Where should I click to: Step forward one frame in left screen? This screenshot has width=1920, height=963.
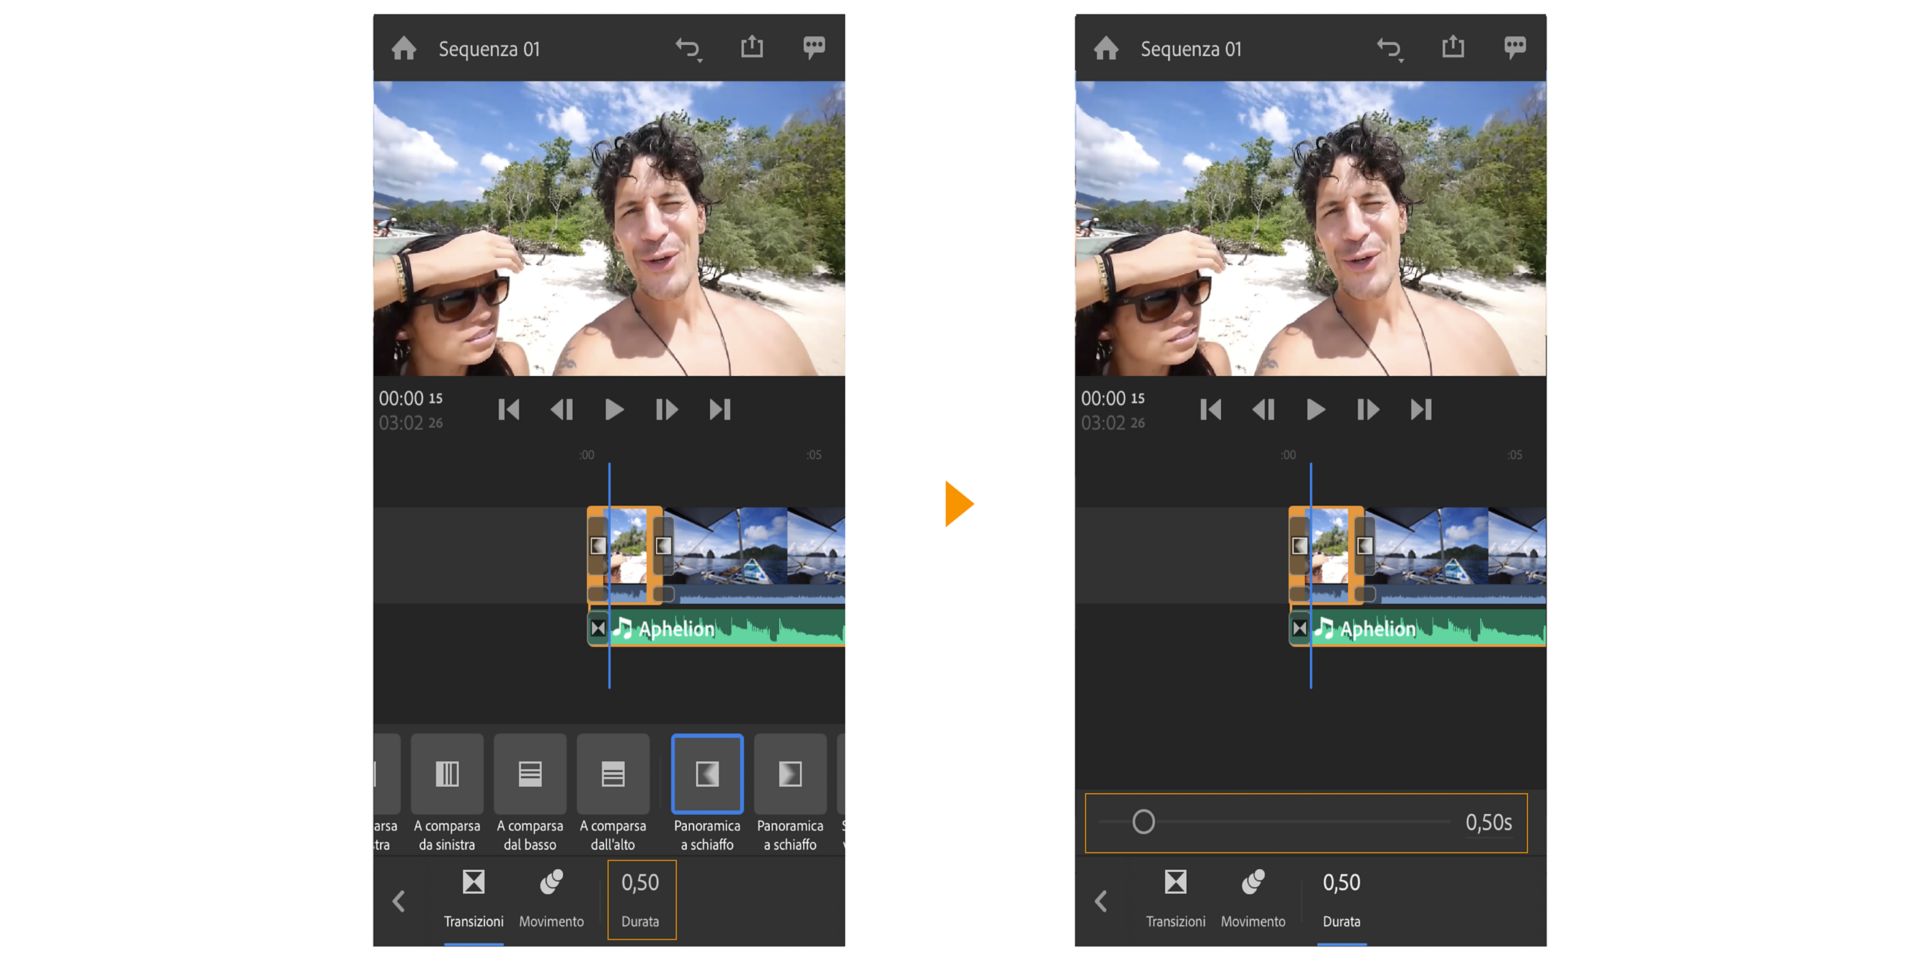[x=666, y=409]
